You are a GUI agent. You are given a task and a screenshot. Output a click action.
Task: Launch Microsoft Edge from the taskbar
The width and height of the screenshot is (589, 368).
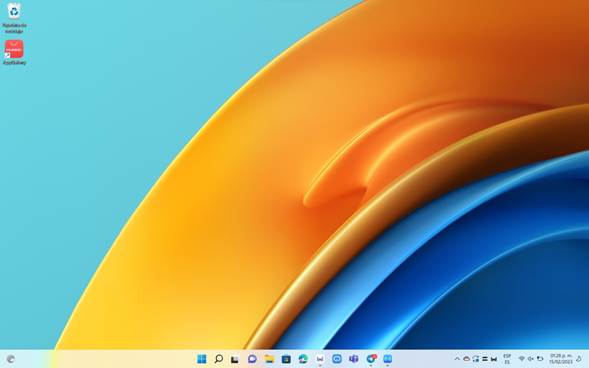(303, 359)
